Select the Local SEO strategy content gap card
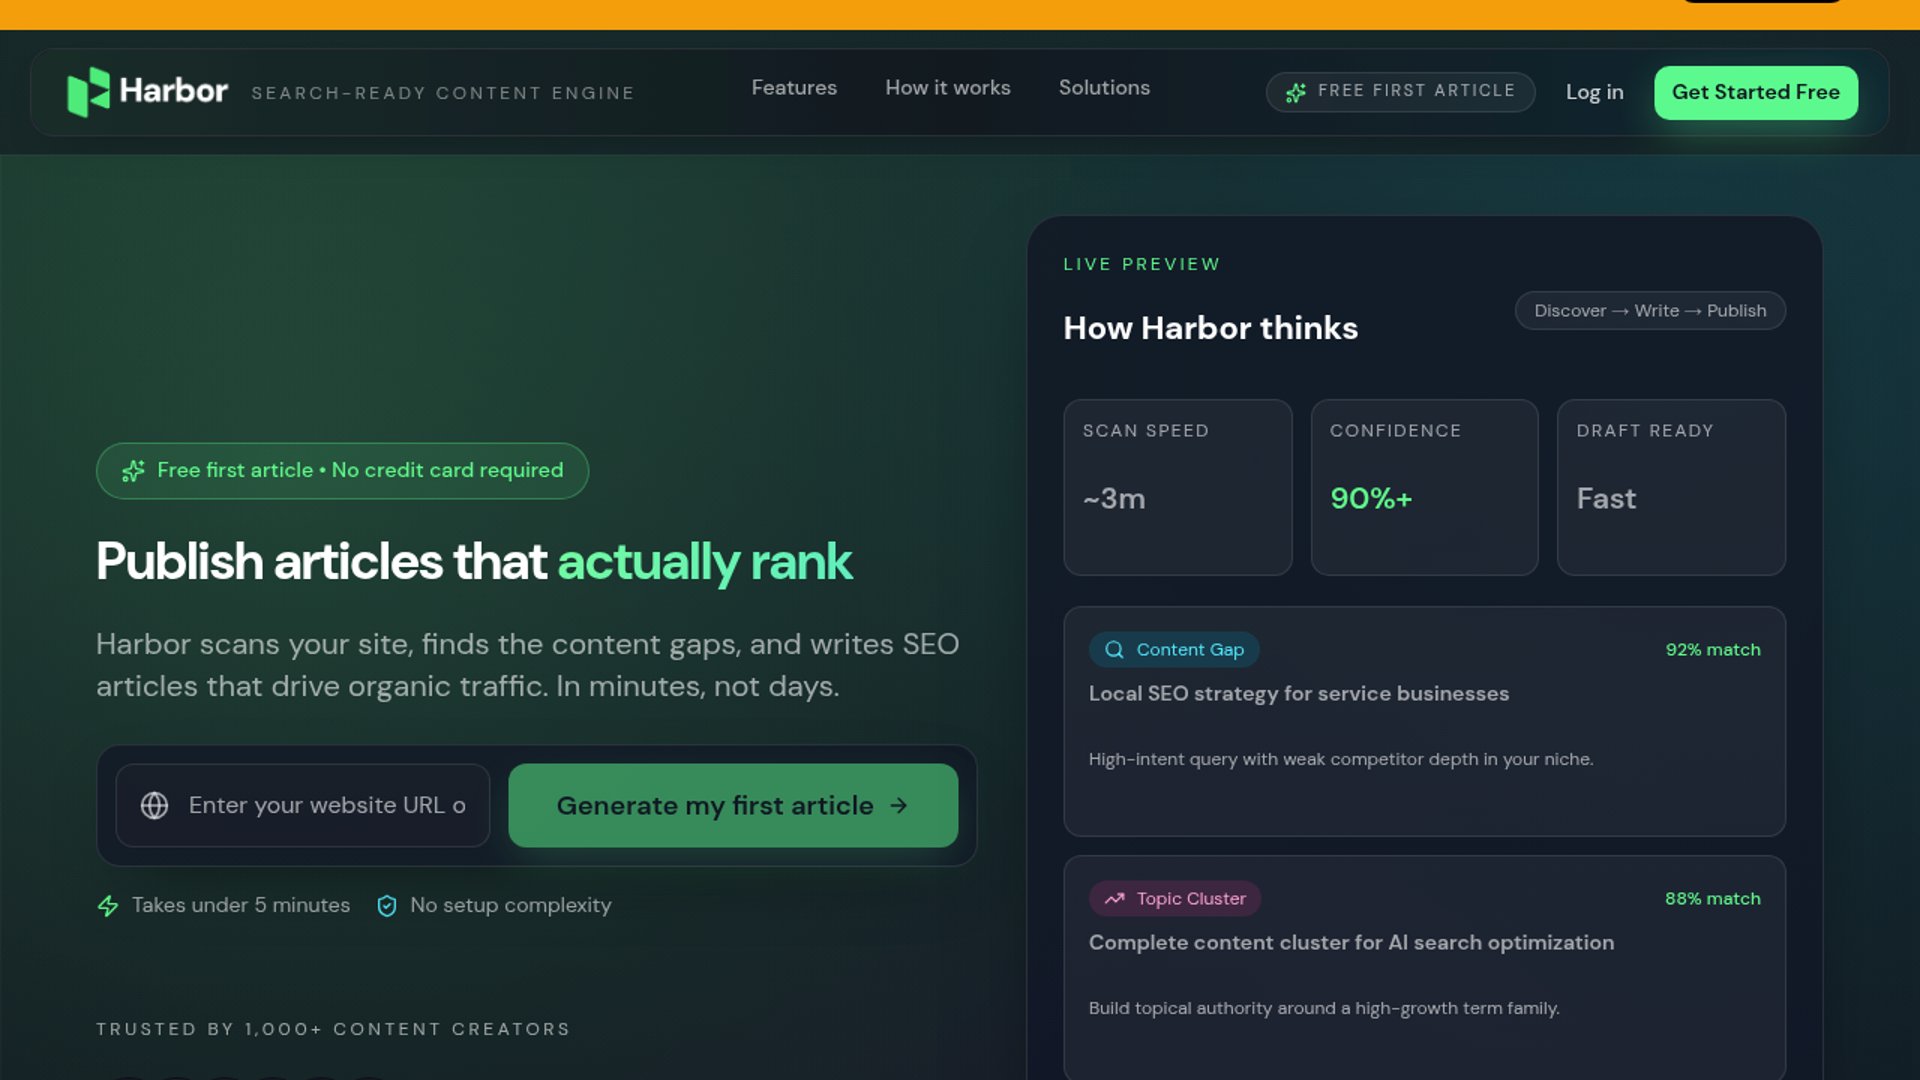Screen dimensions: 1920x1080 (1424, 722)
